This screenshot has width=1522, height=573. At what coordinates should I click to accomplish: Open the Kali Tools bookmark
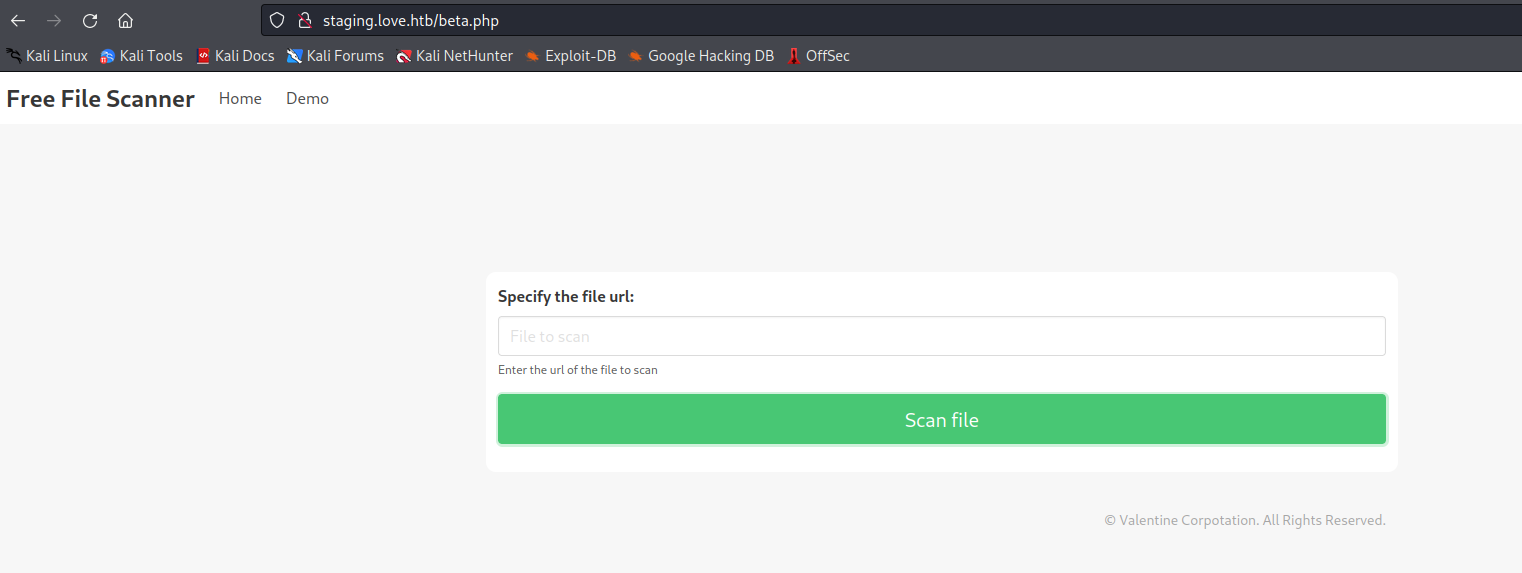click(141, 56)
